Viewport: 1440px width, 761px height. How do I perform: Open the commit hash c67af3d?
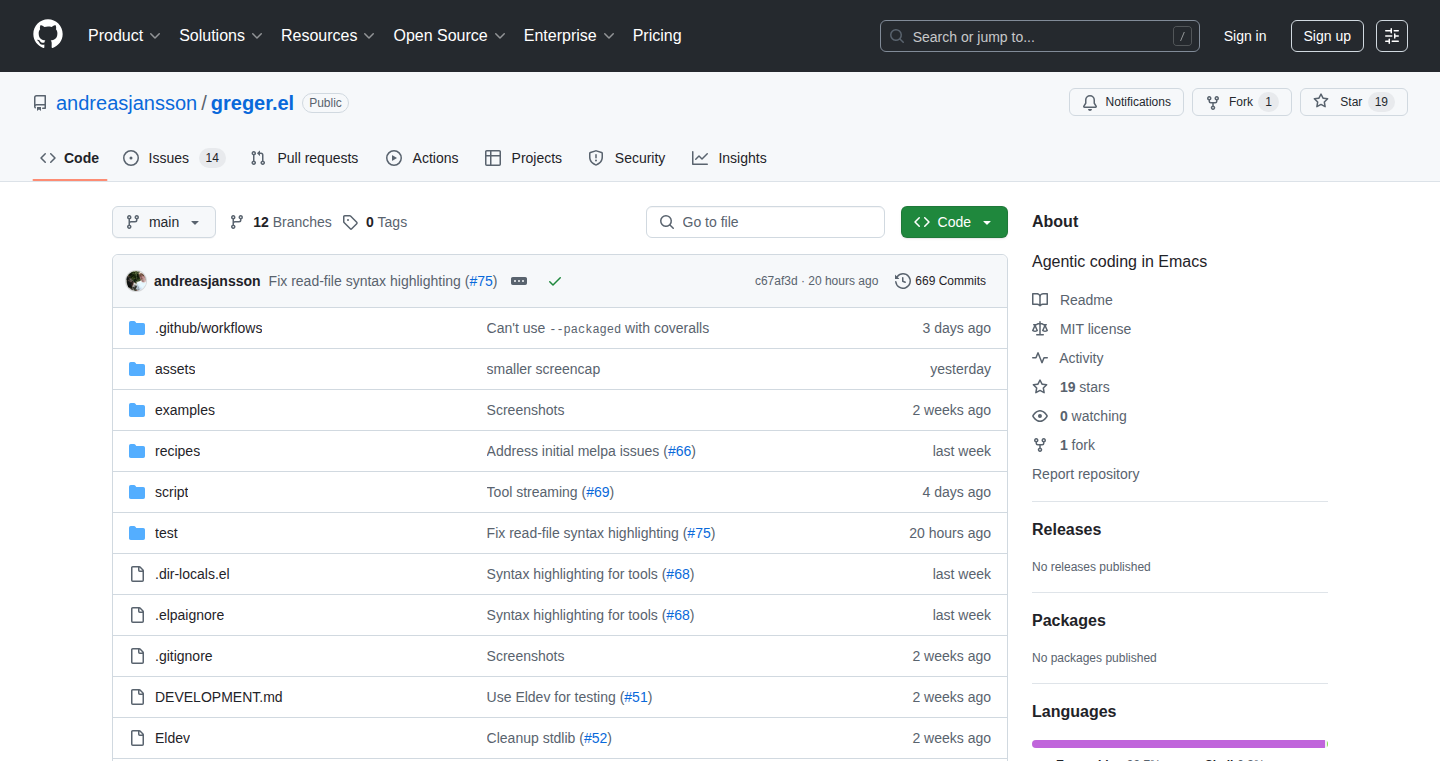(x=776, y=281)
